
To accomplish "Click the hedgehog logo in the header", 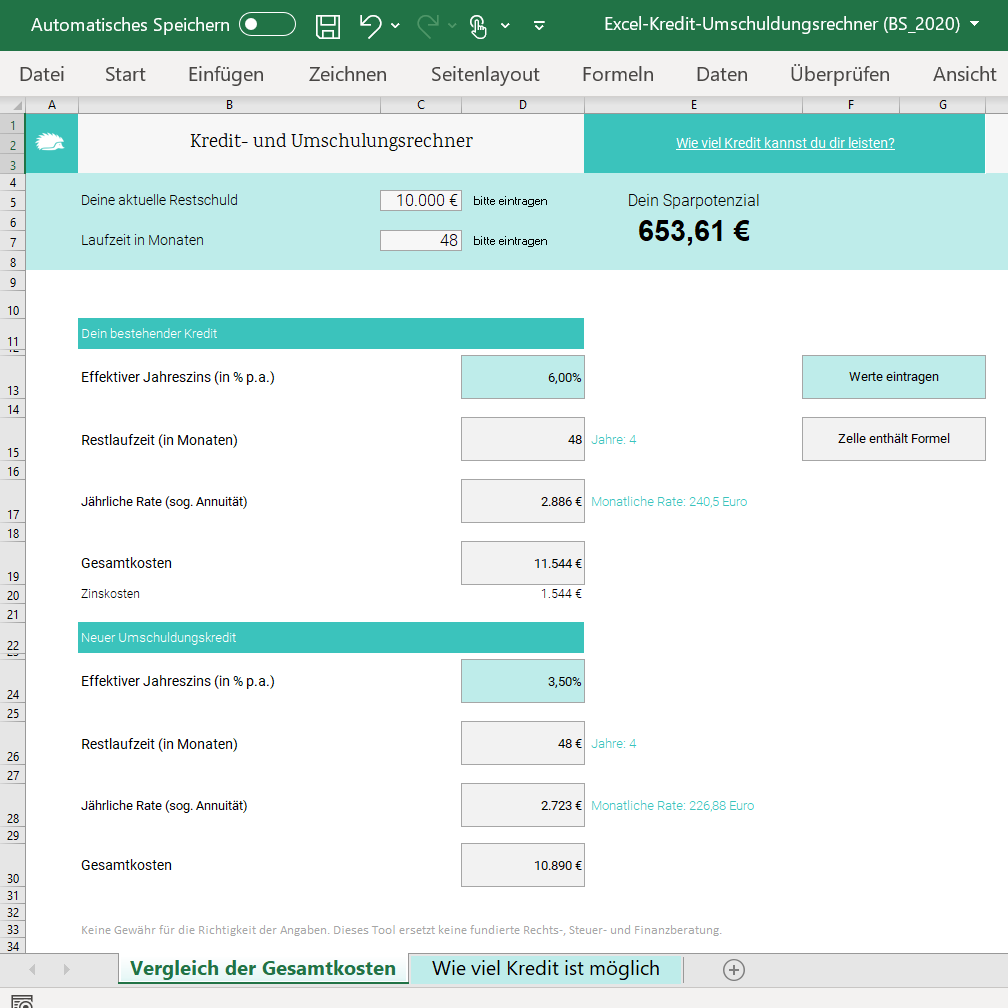I will click(50, 142).
